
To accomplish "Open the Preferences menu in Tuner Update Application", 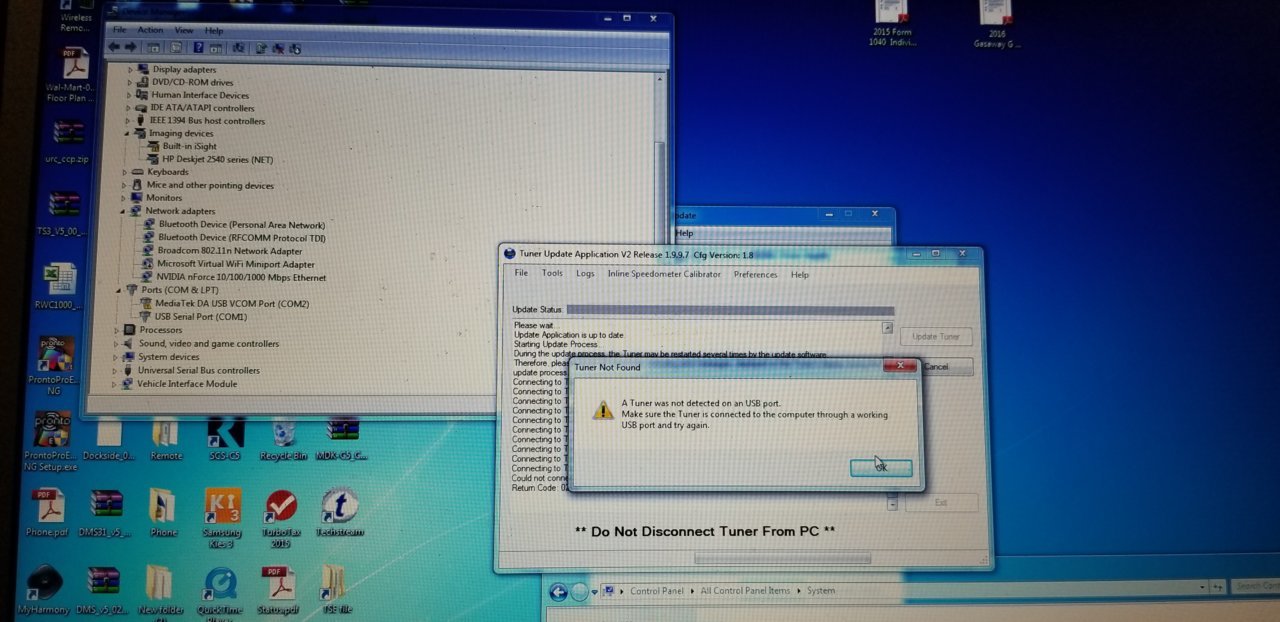I will [755, 274].
